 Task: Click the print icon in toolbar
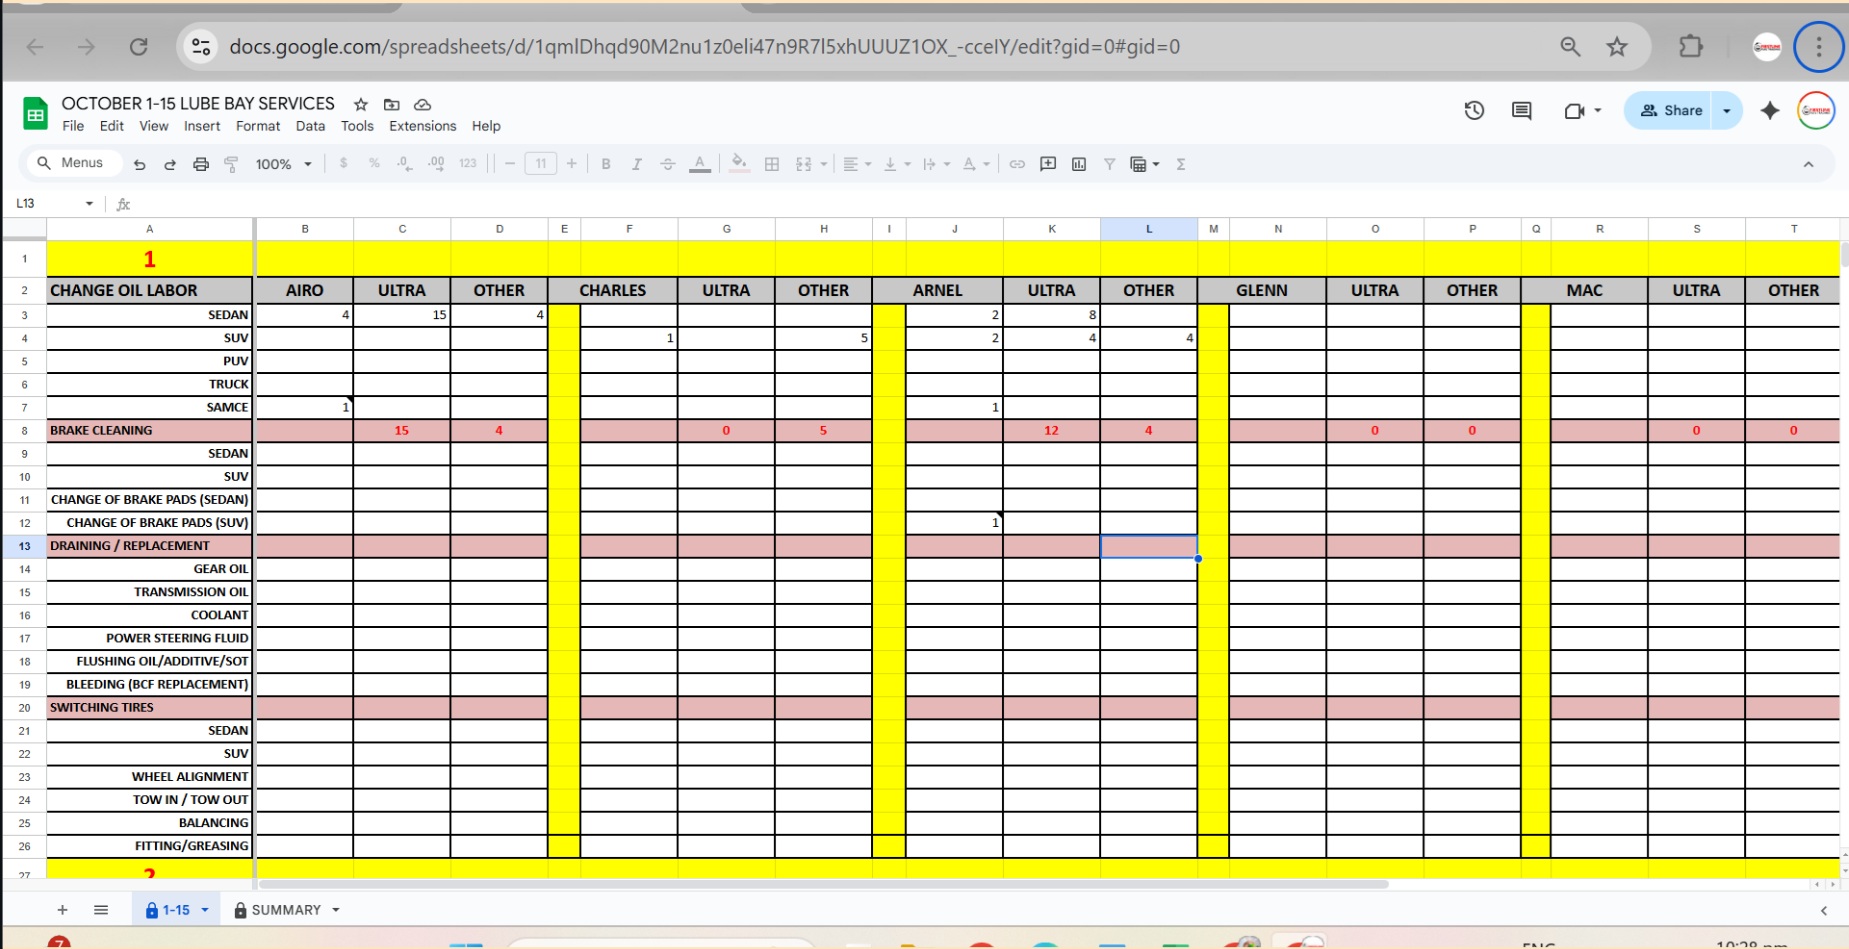tap(201, 164)
